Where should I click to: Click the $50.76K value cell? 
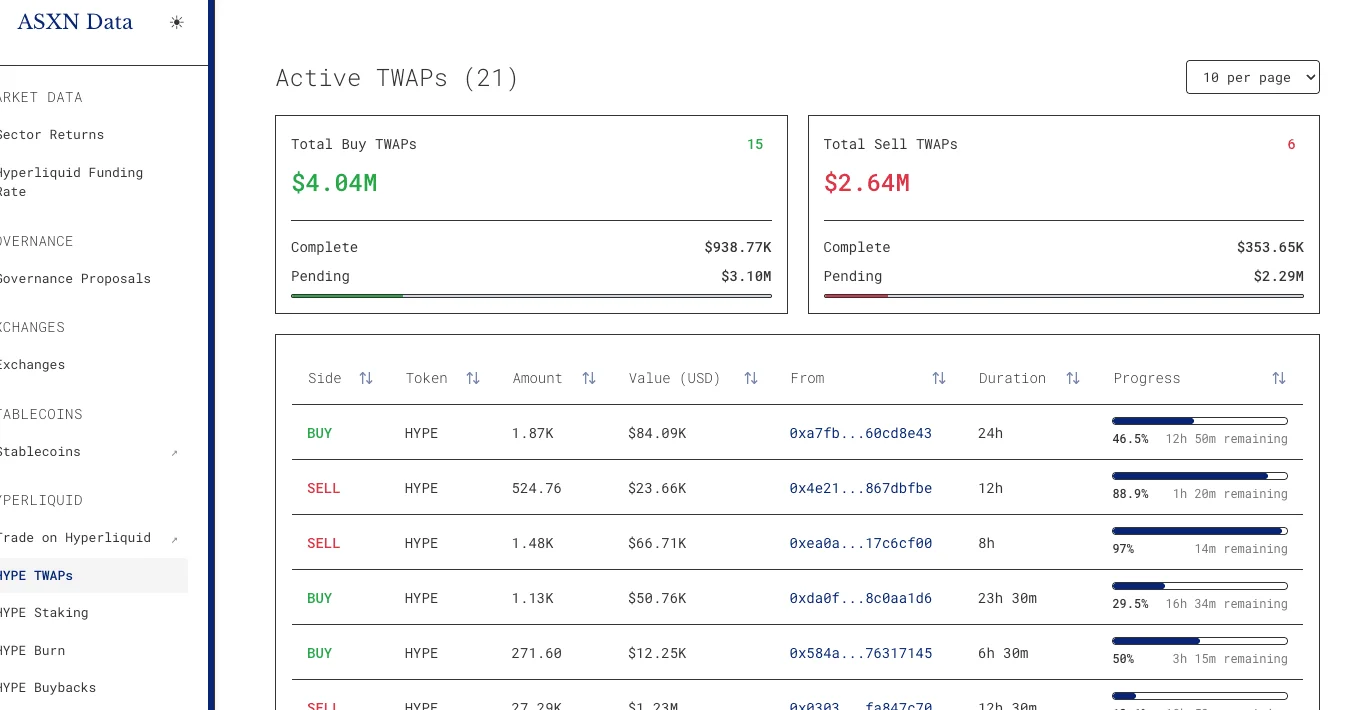(x=657, y=598)
